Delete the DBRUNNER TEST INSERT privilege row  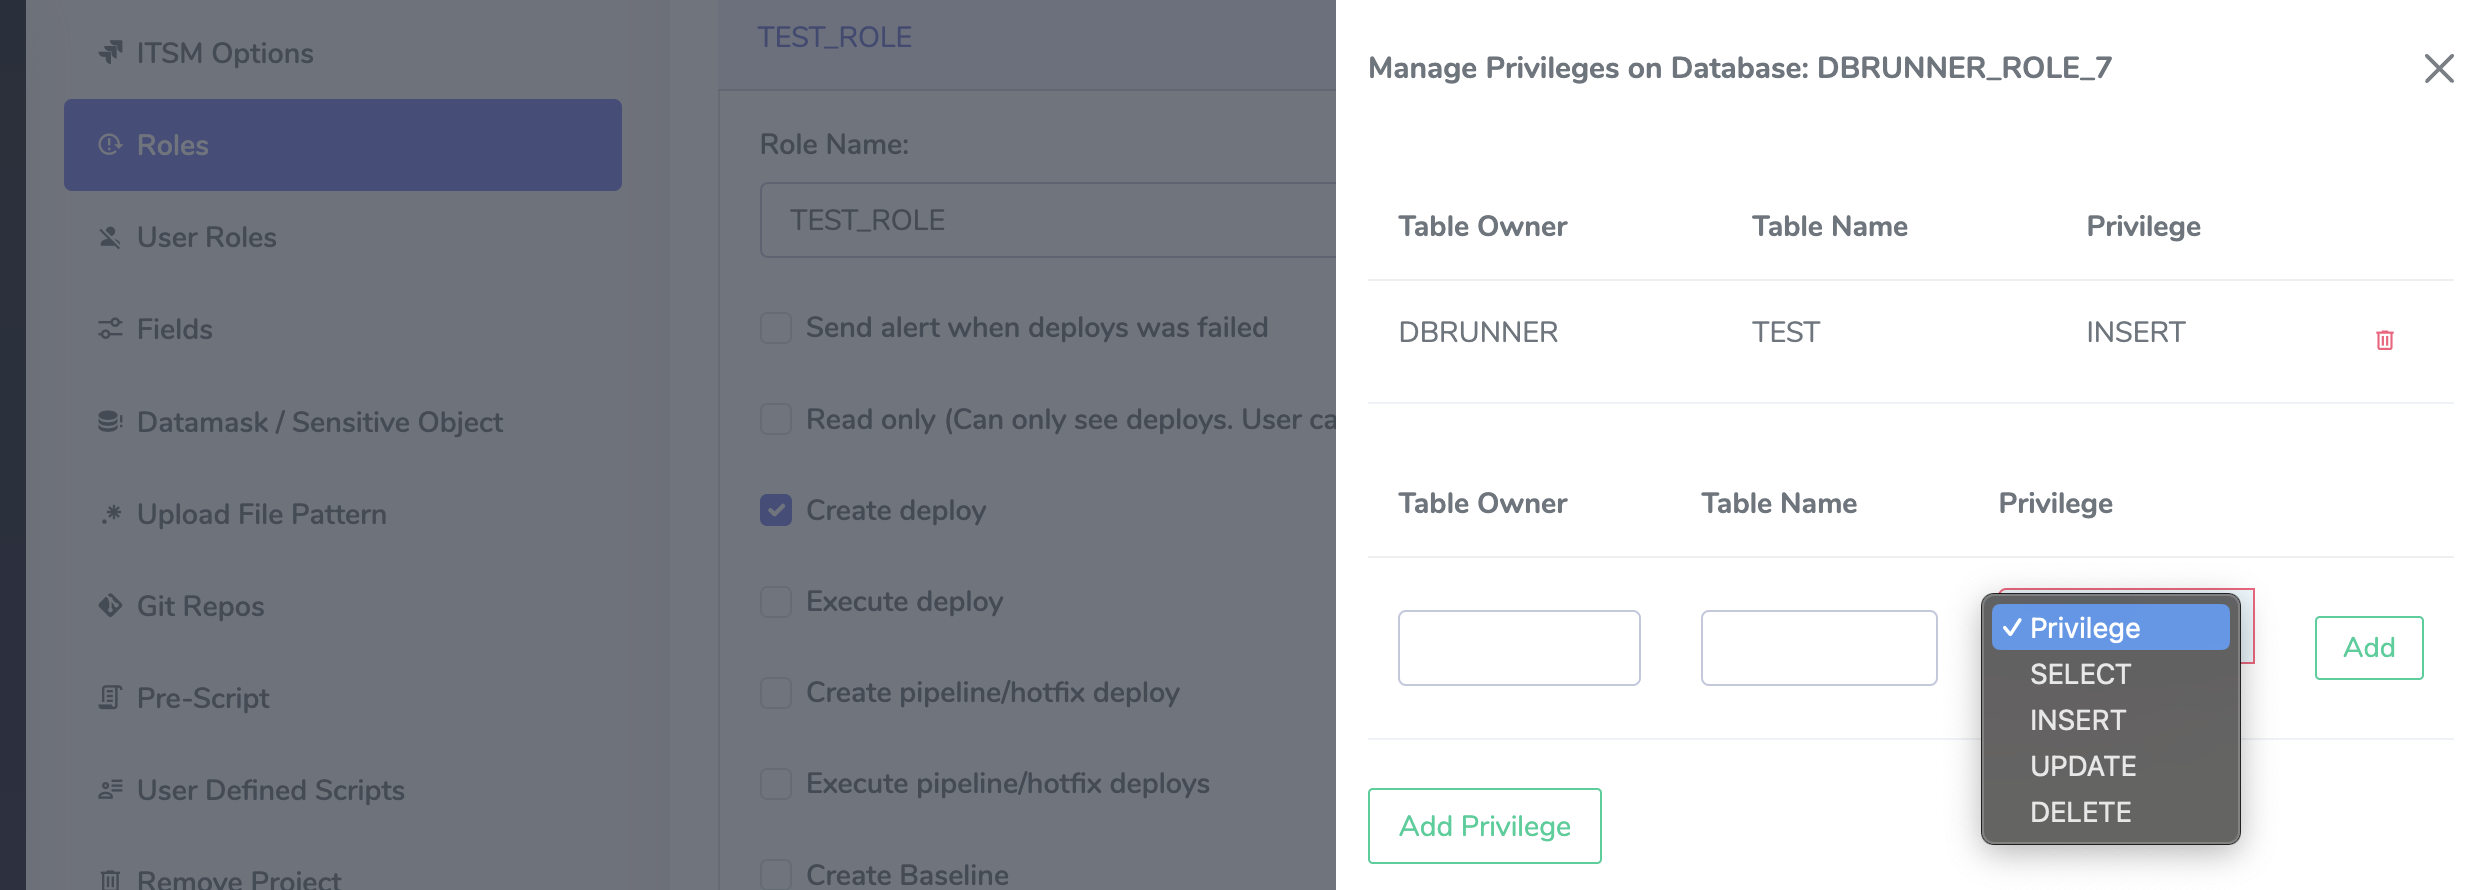click(2384, 340)
